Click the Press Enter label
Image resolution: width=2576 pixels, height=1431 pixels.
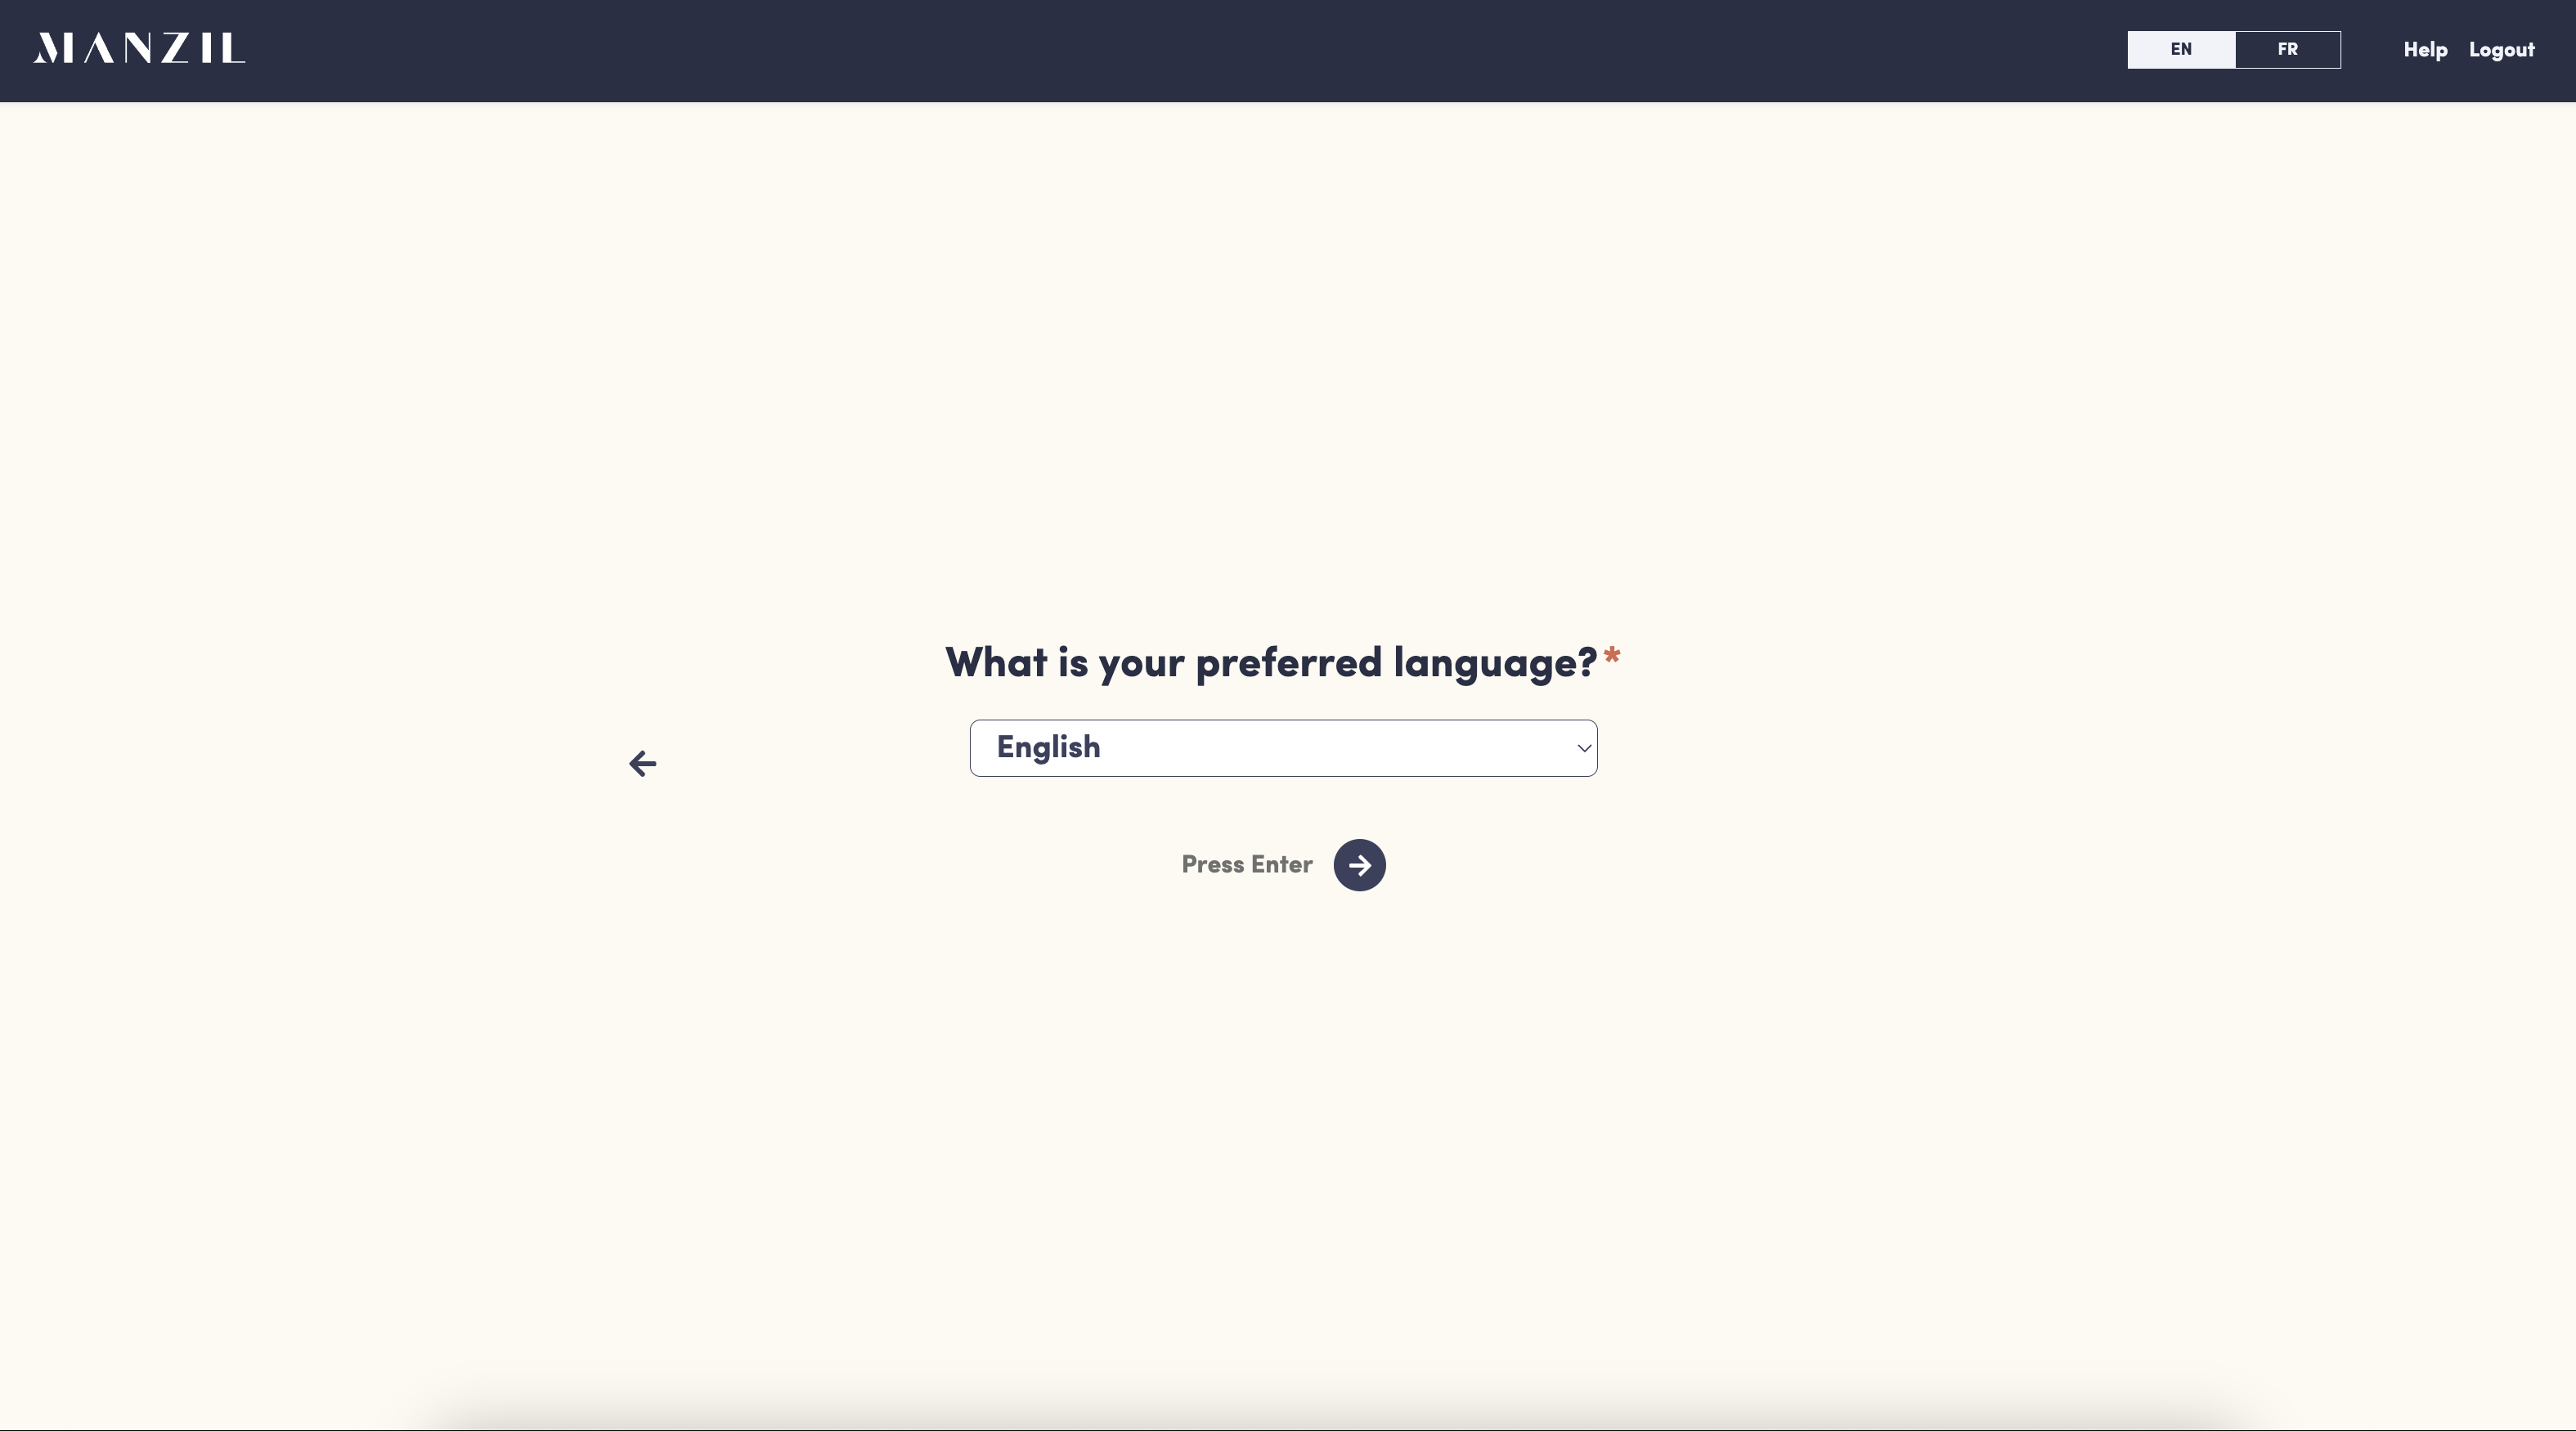tap(1246, 865)
